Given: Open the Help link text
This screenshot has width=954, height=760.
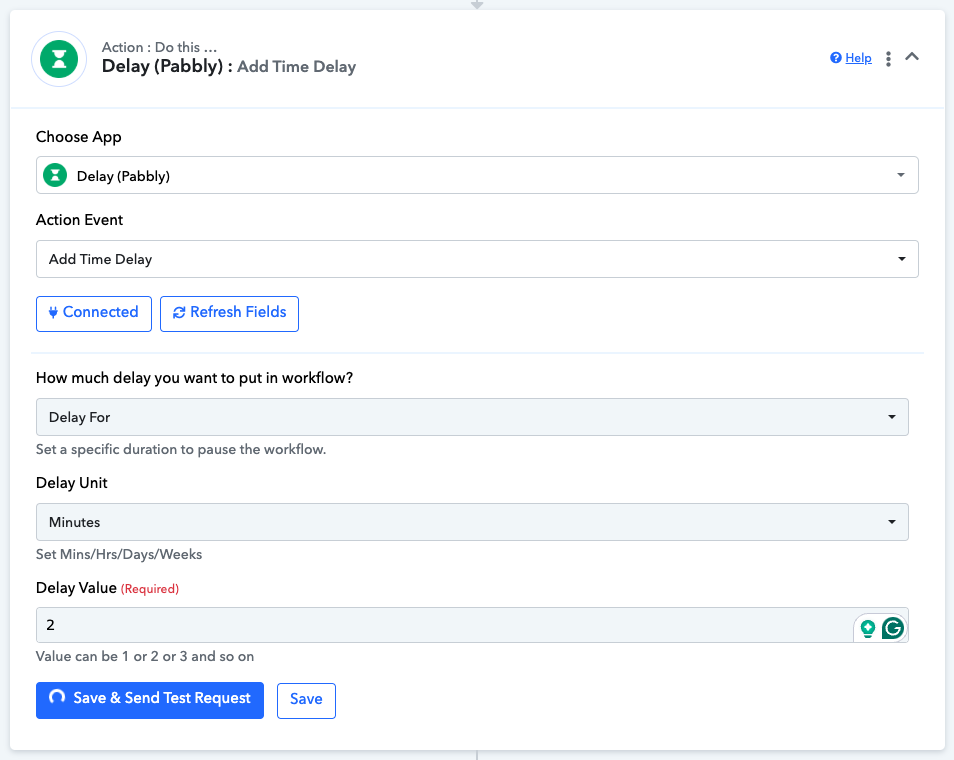Looking at the screenshot, I should click(x=858, y=58).
